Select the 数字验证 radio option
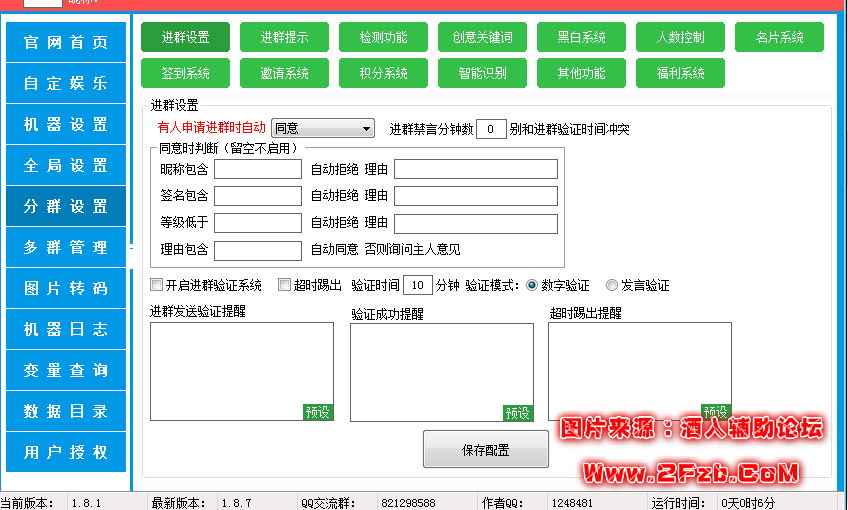Viewport: 848px width, 510px height. (532, 285)
